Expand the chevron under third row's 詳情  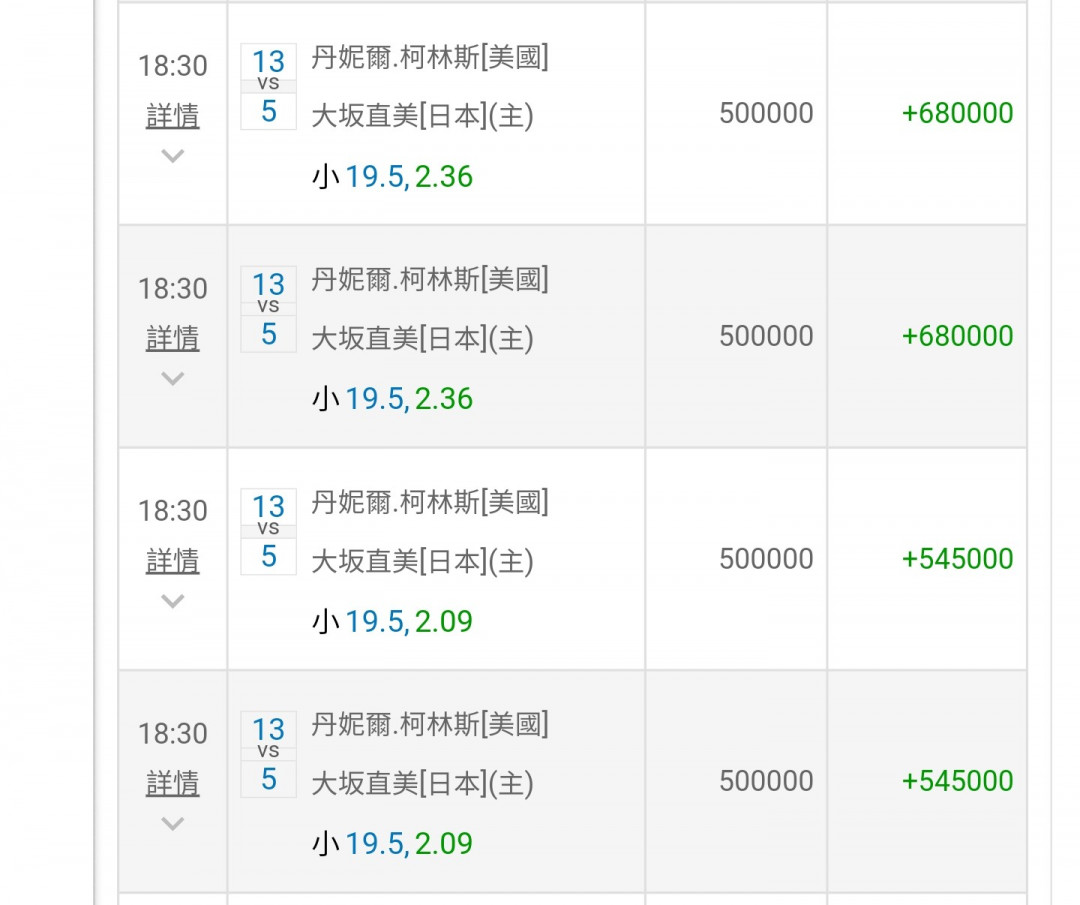click(x=172, y=601)
